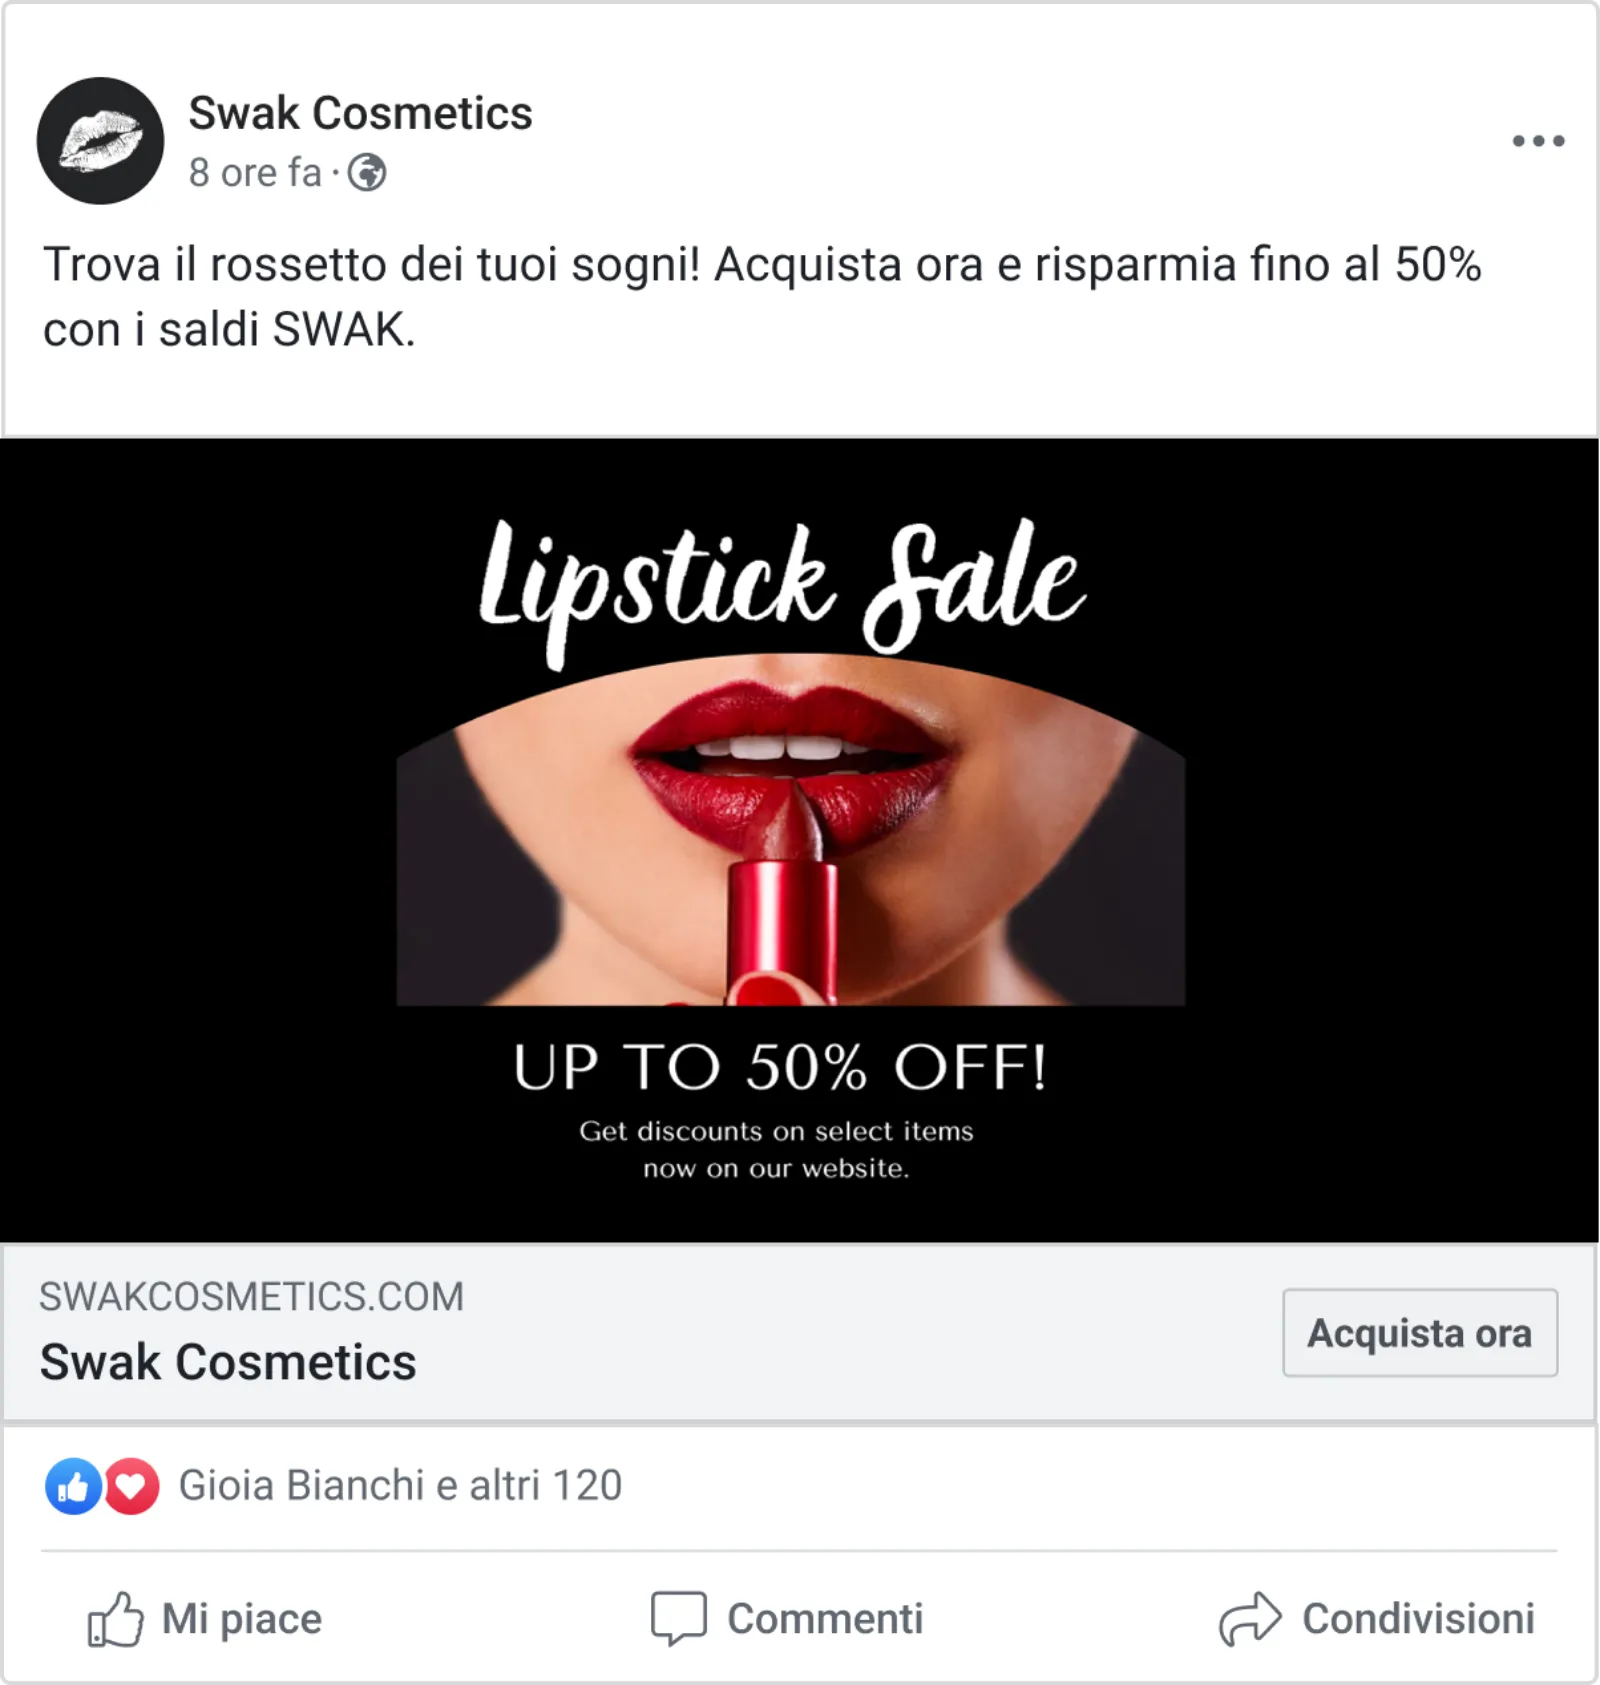Click the red lipstick photo in the ad
The height and width of the screenshot is (1685, 1600).
click(x=791, y=830)
